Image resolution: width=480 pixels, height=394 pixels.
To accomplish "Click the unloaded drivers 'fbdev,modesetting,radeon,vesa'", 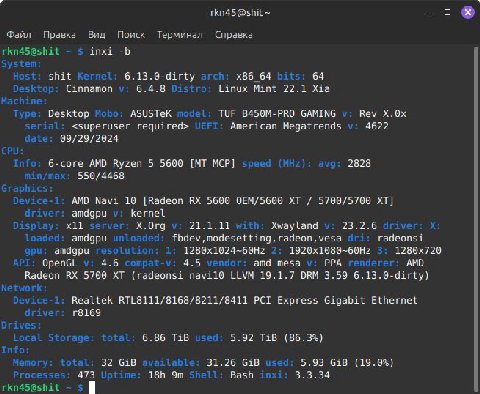I will coord(257,238).
